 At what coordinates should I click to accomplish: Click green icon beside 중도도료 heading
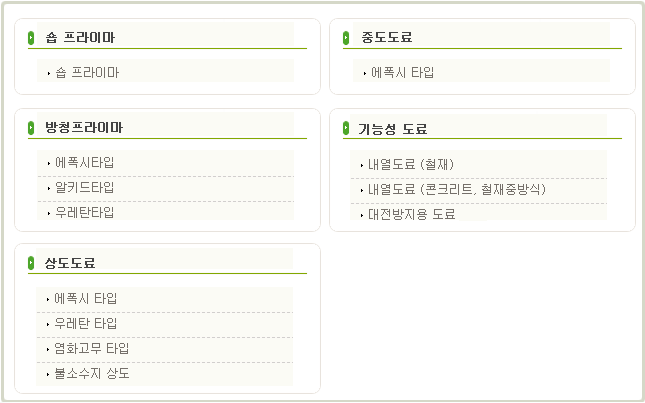[346, 38]
